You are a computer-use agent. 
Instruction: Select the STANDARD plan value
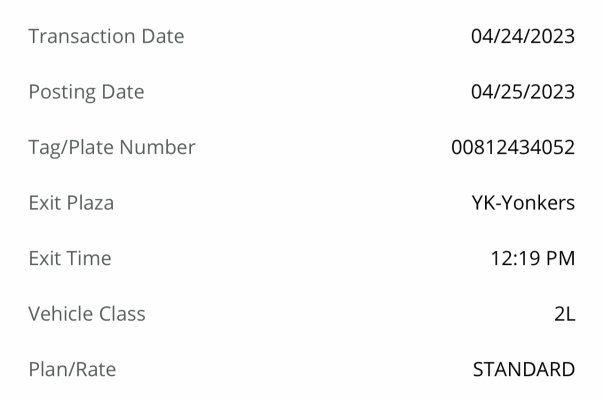[524, 369]
